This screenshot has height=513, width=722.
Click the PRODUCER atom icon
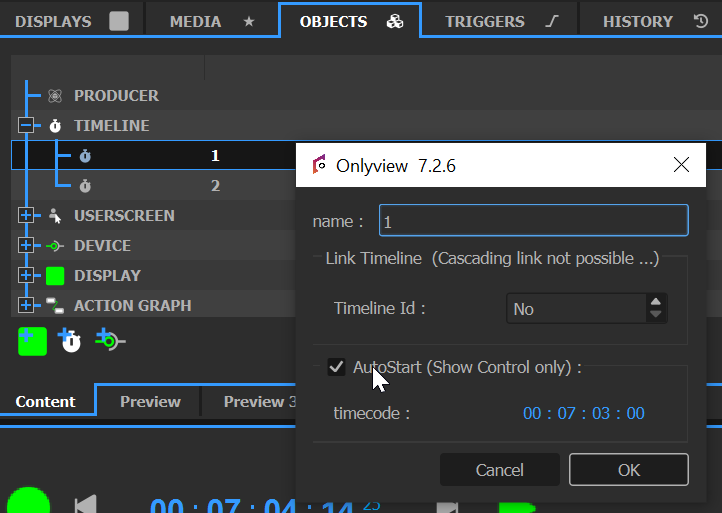(55, 95)
